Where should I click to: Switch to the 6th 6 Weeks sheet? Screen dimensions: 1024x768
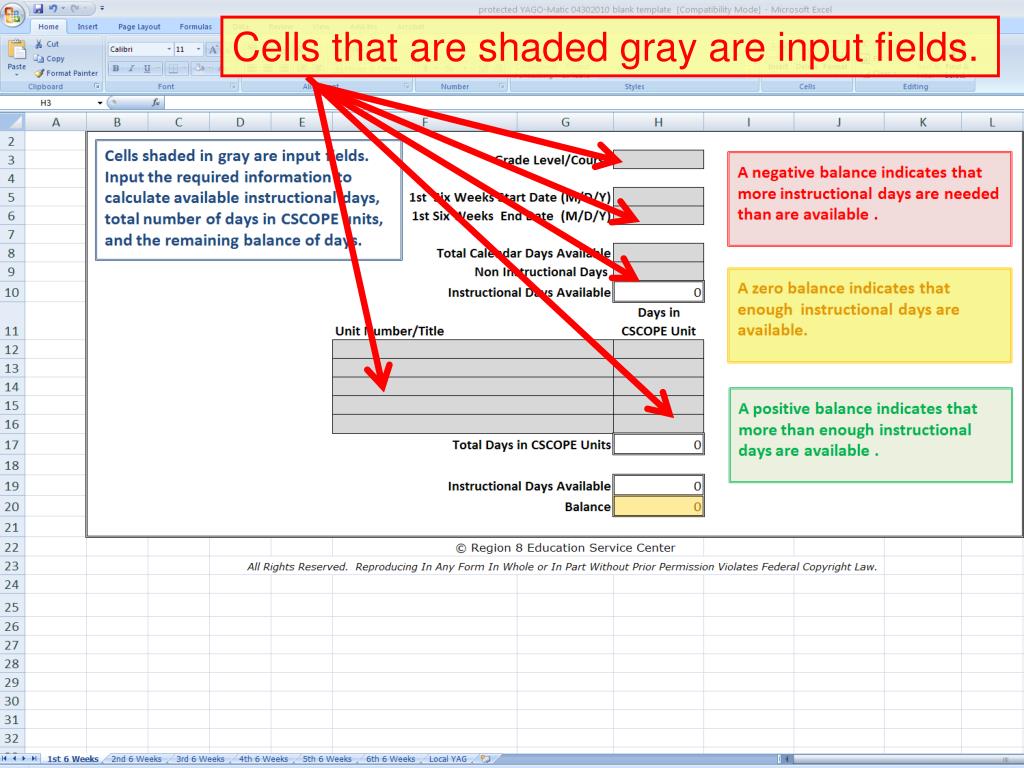[x=390, y=759]
